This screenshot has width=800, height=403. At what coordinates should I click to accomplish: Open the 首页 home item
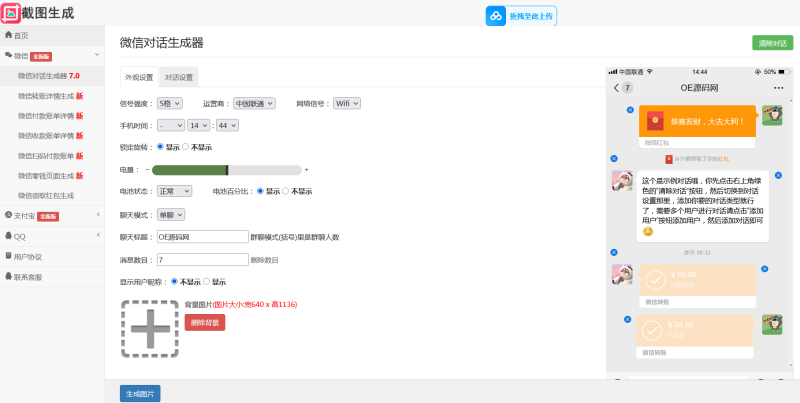52,35
